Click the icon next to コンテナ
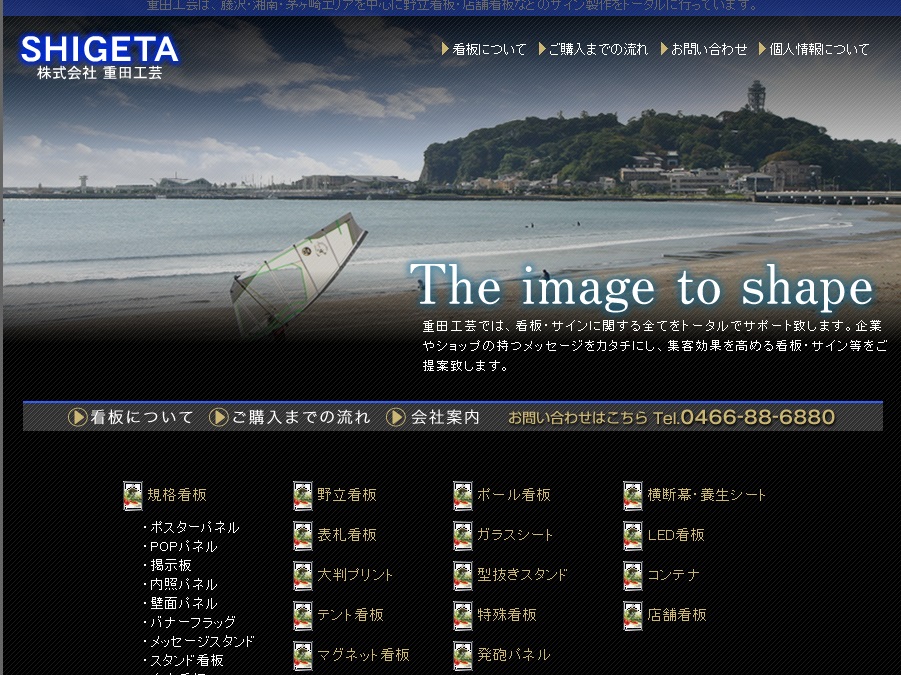The width and height of the screenshot is (901, 675). (x=633, y=576)
